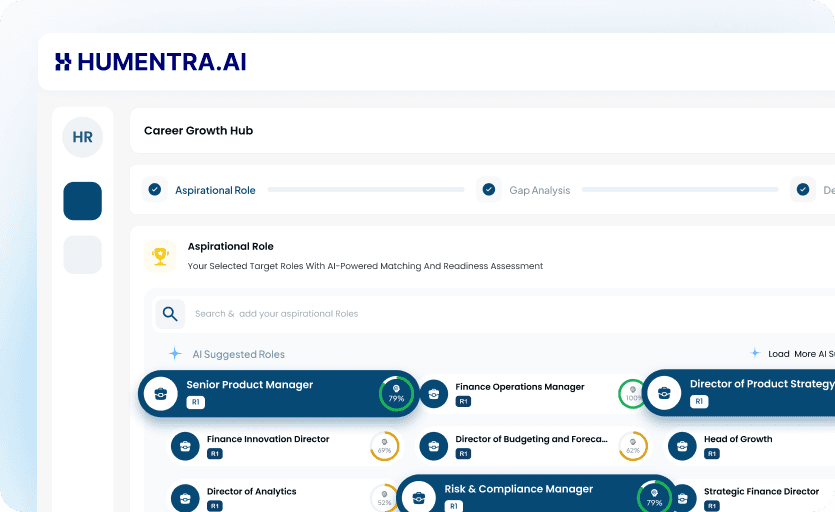Select the Finance Innovation Director role
This screenshot has height=512, width=835.
pos(285,446)
